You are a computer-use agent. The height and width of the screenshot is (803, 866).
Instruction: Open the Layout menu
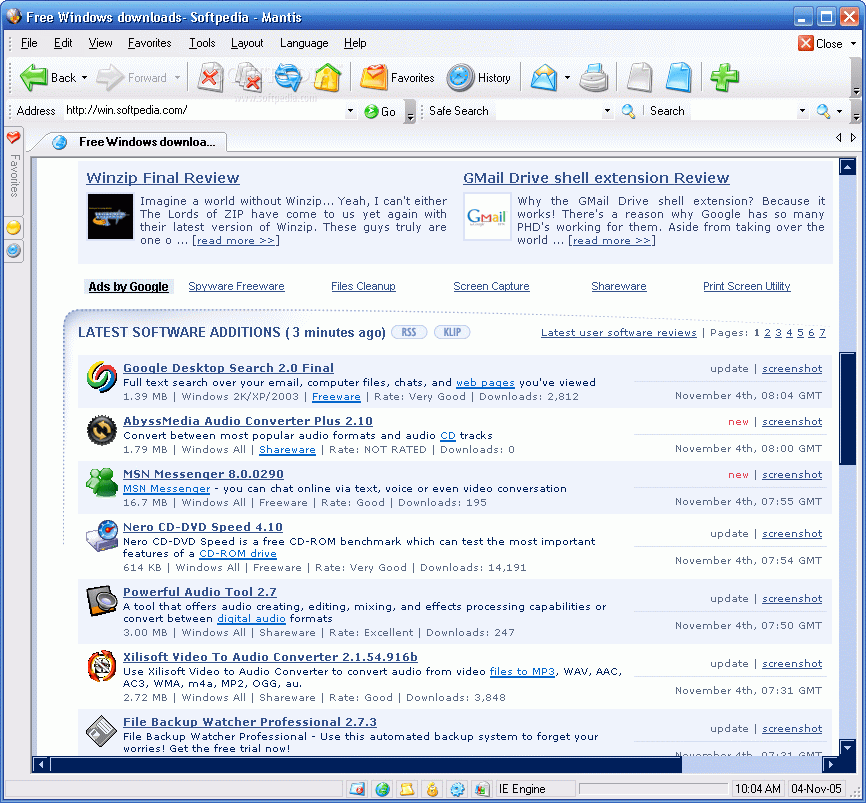[x=247, y=43]
